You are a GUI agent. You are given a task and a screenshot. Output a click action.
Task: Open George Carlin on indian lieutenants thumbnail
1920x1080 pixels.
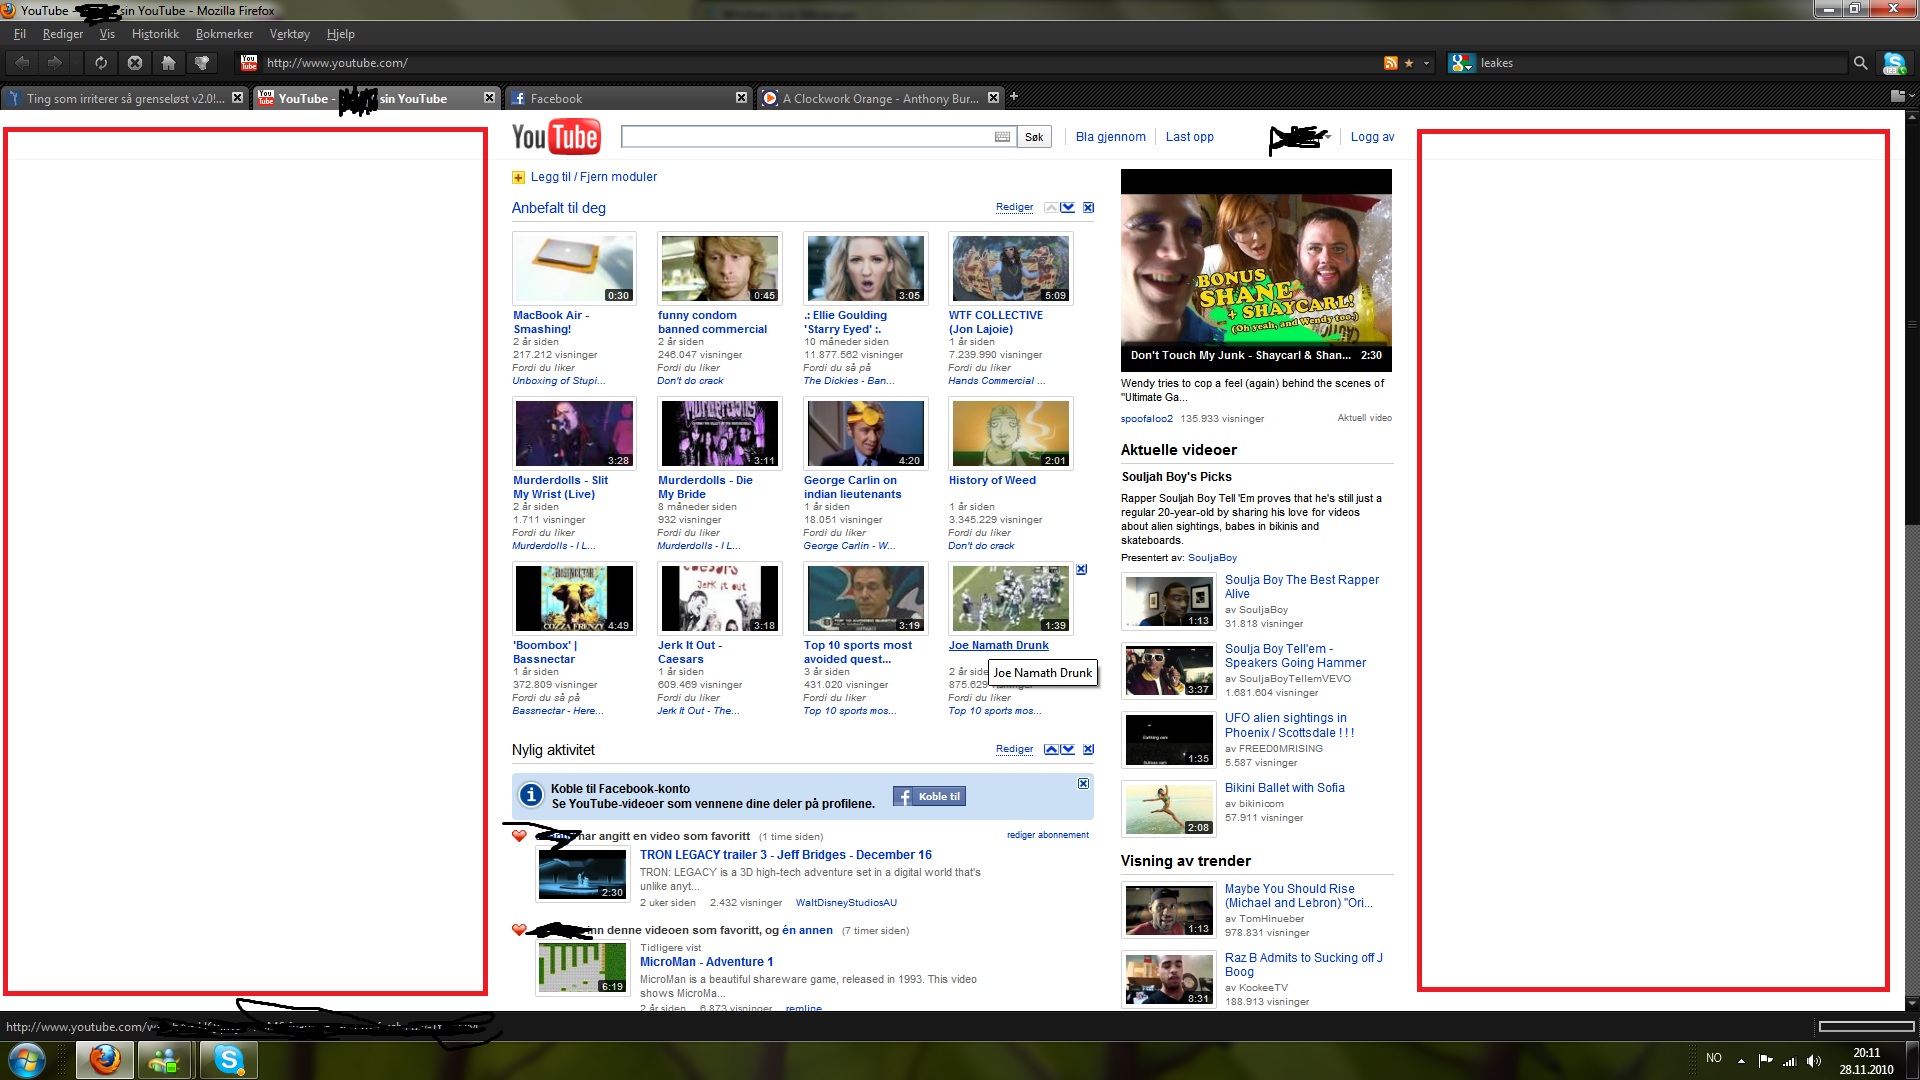(x=866, y=433)
